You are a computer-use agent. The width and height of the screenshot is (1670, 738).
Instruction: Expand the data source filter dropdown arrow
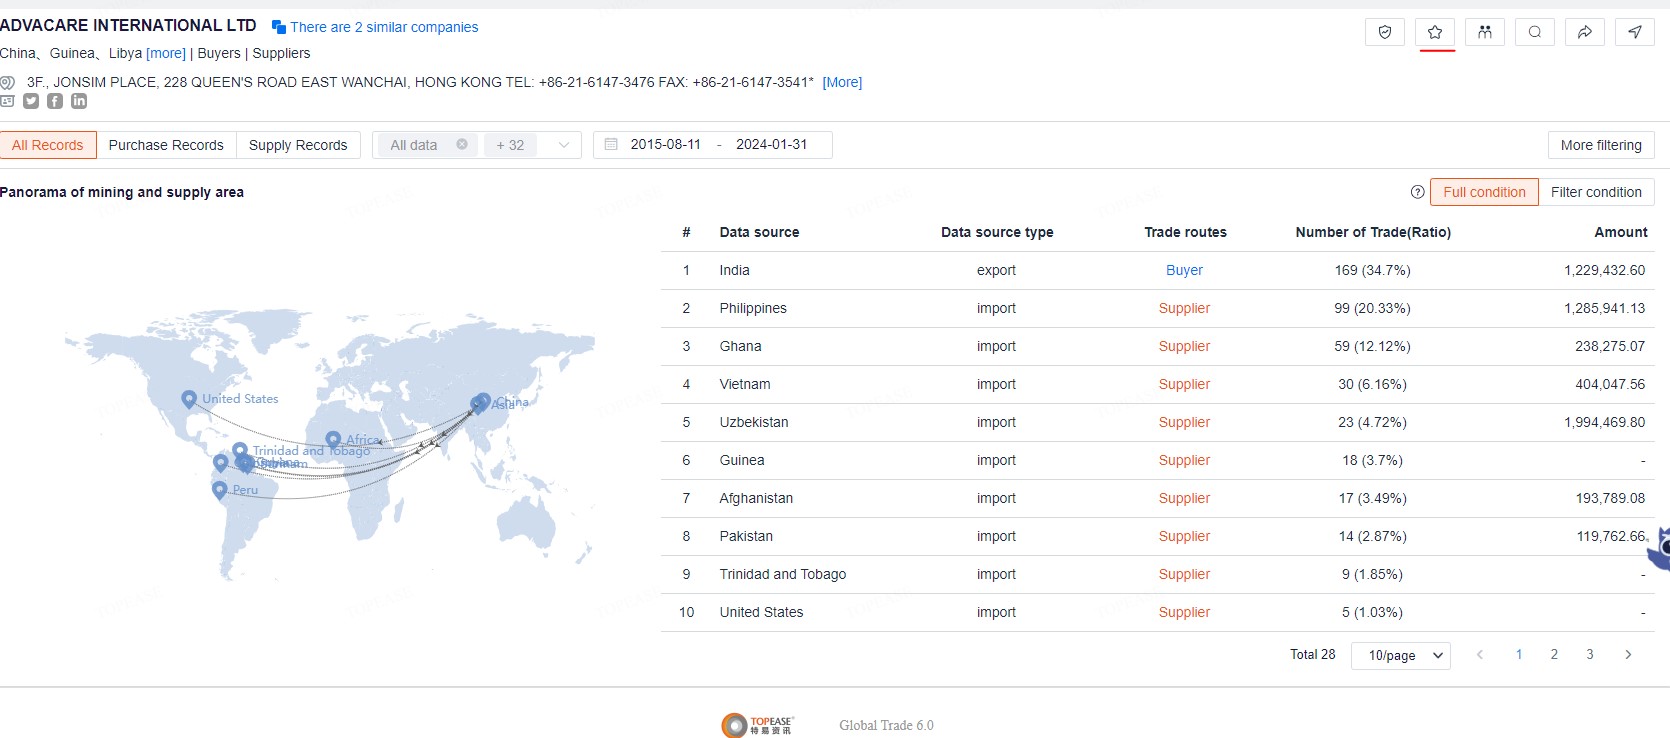564,145
